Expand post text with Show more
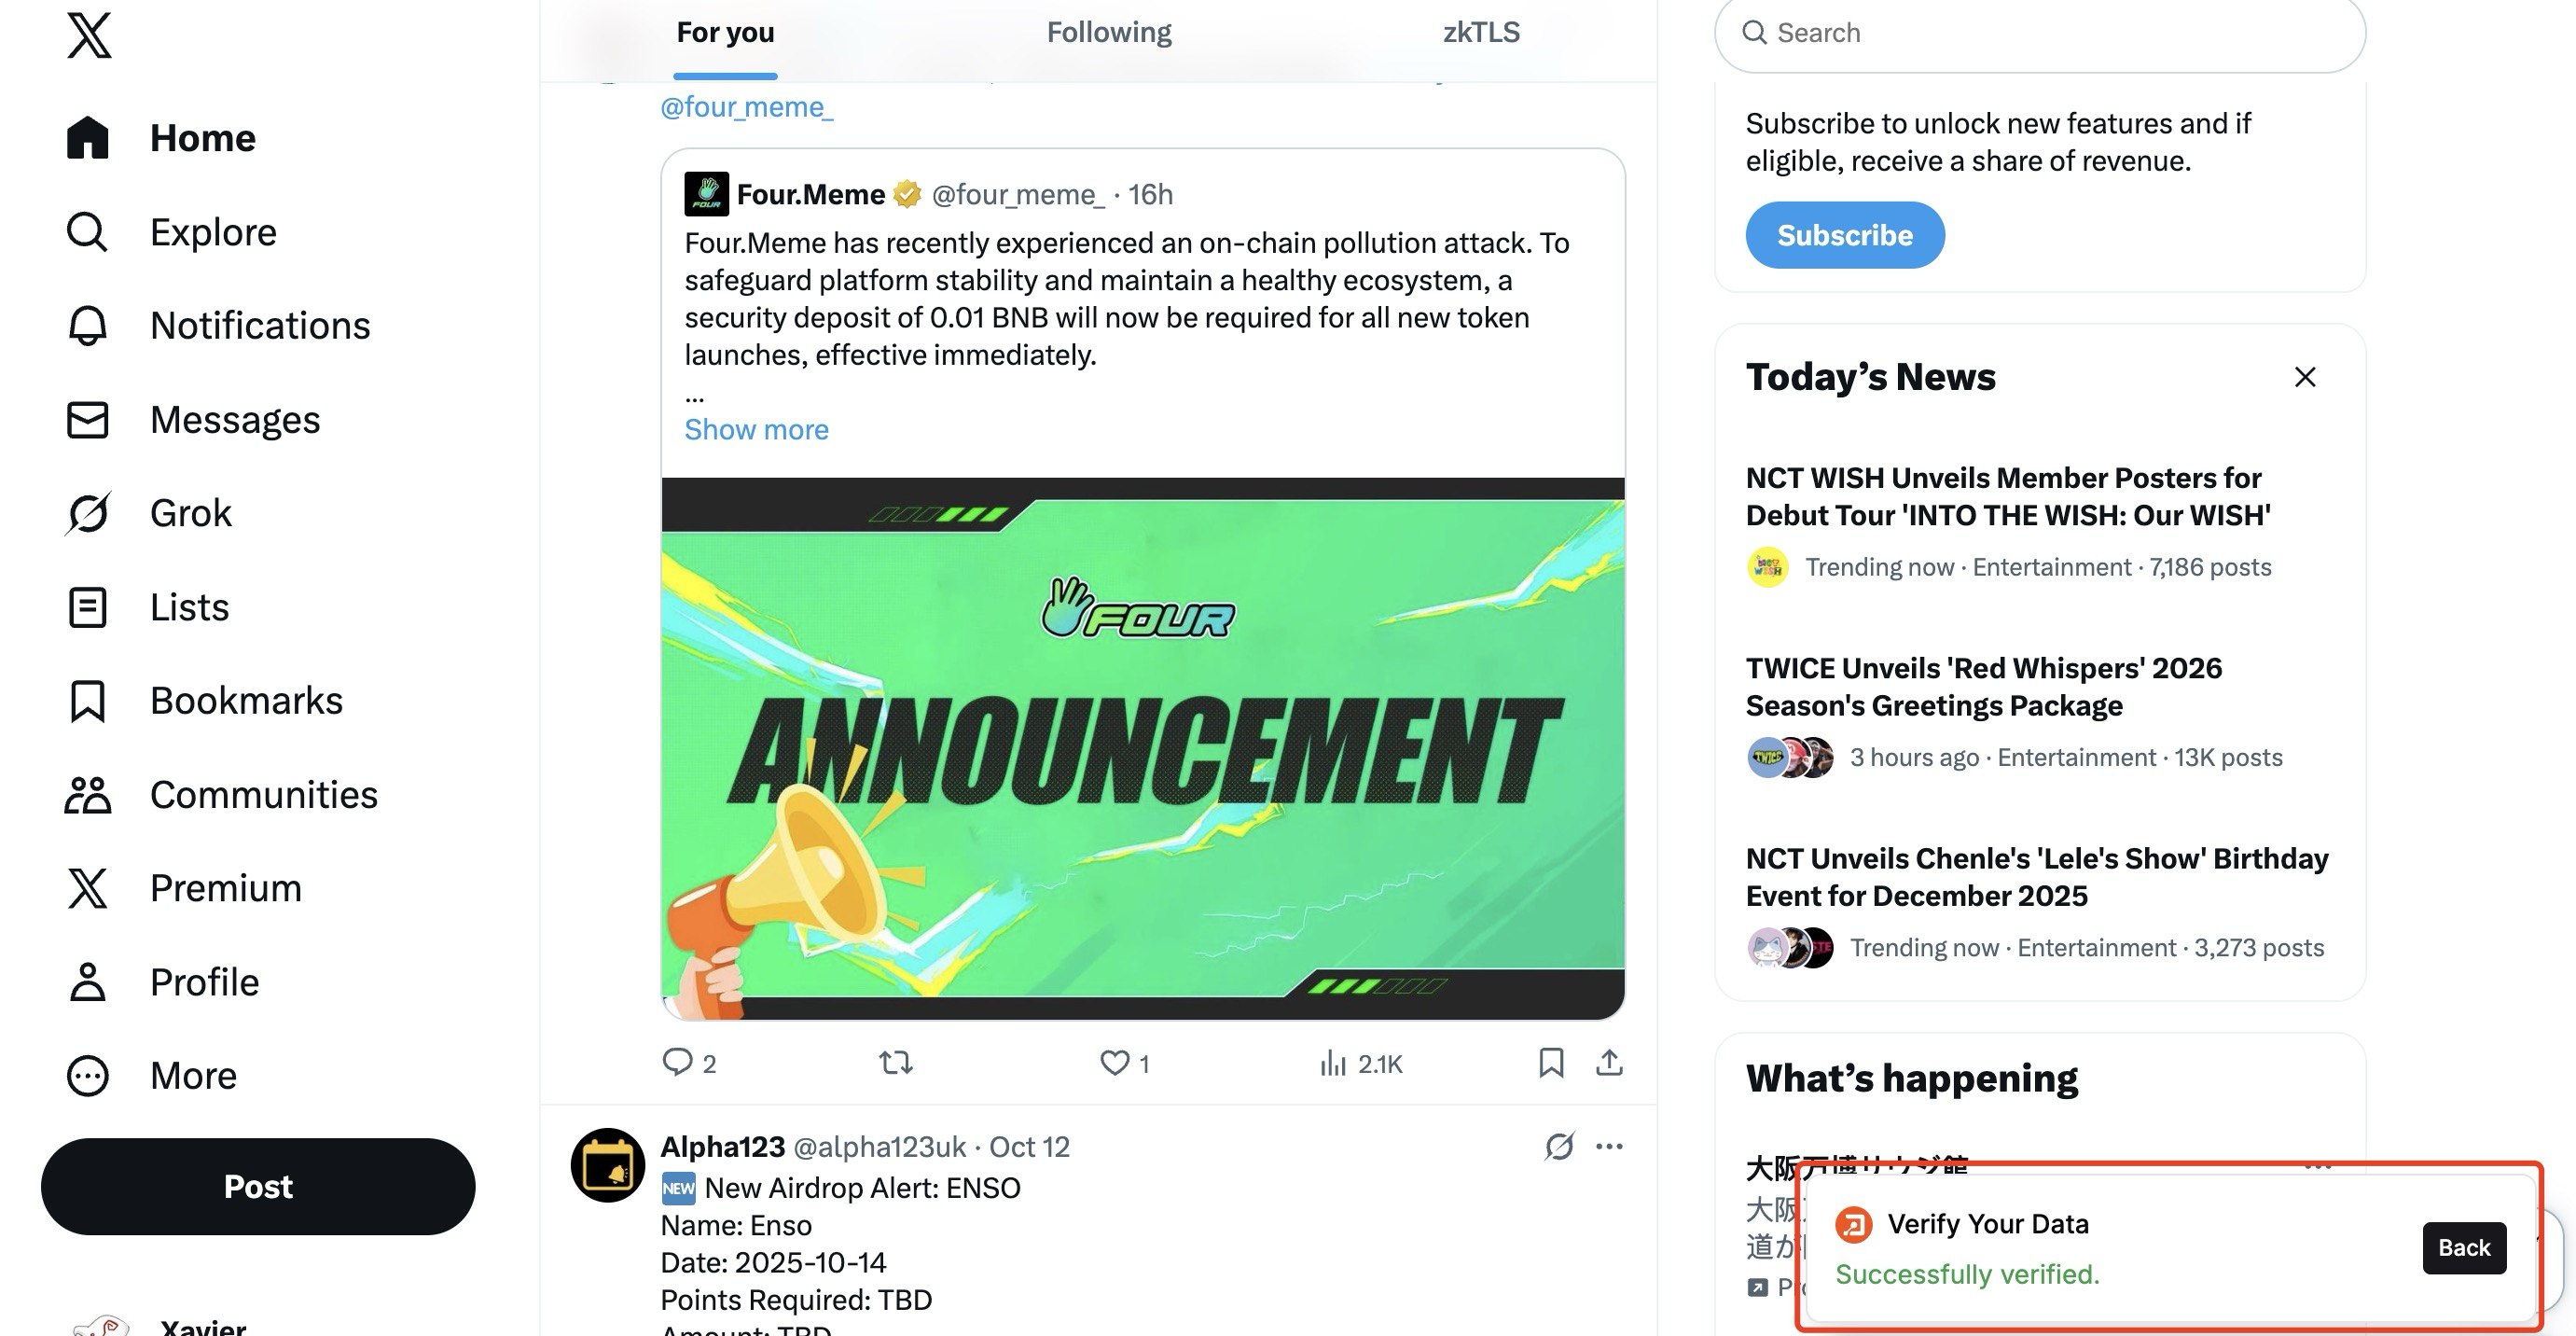2576x1336 pixels. point(756,430)
